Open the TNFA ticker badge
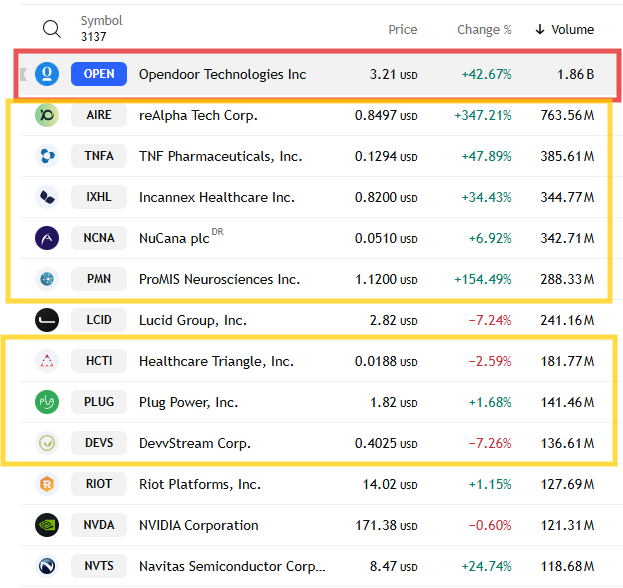The image size is (623, 588). 99,156
